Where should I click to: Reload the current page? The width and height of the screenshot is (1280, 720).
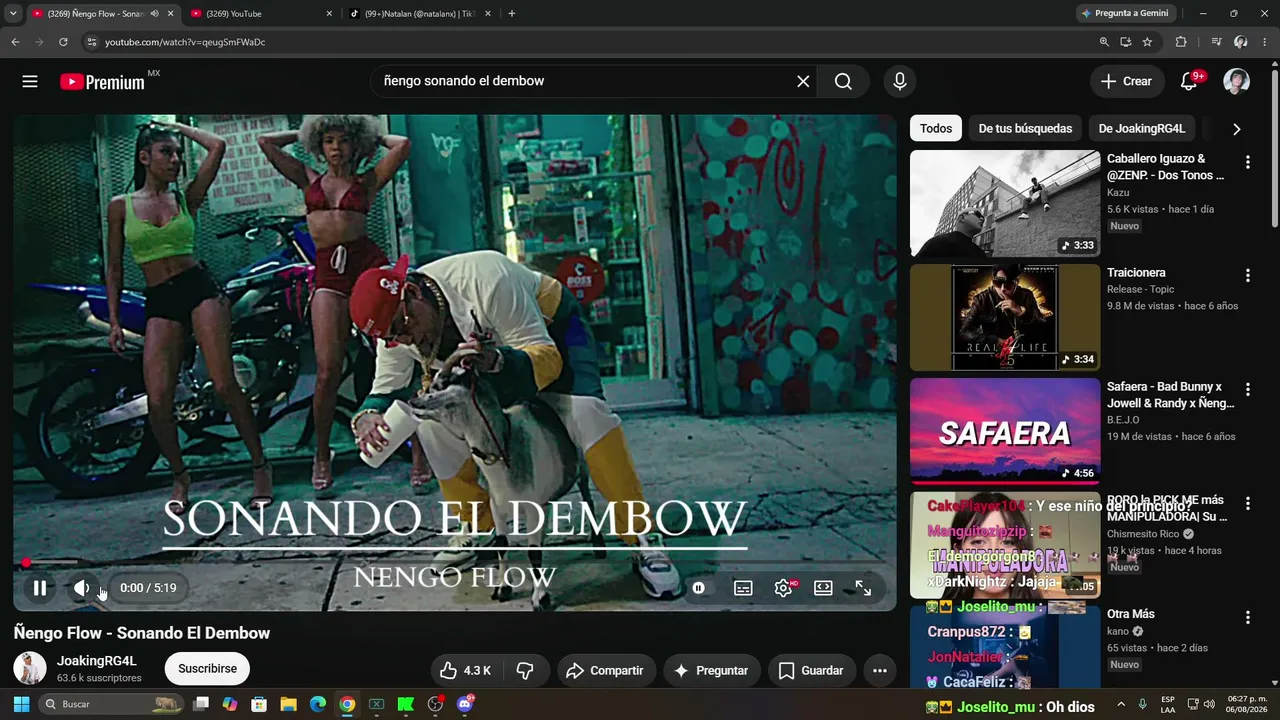[63, 42]
